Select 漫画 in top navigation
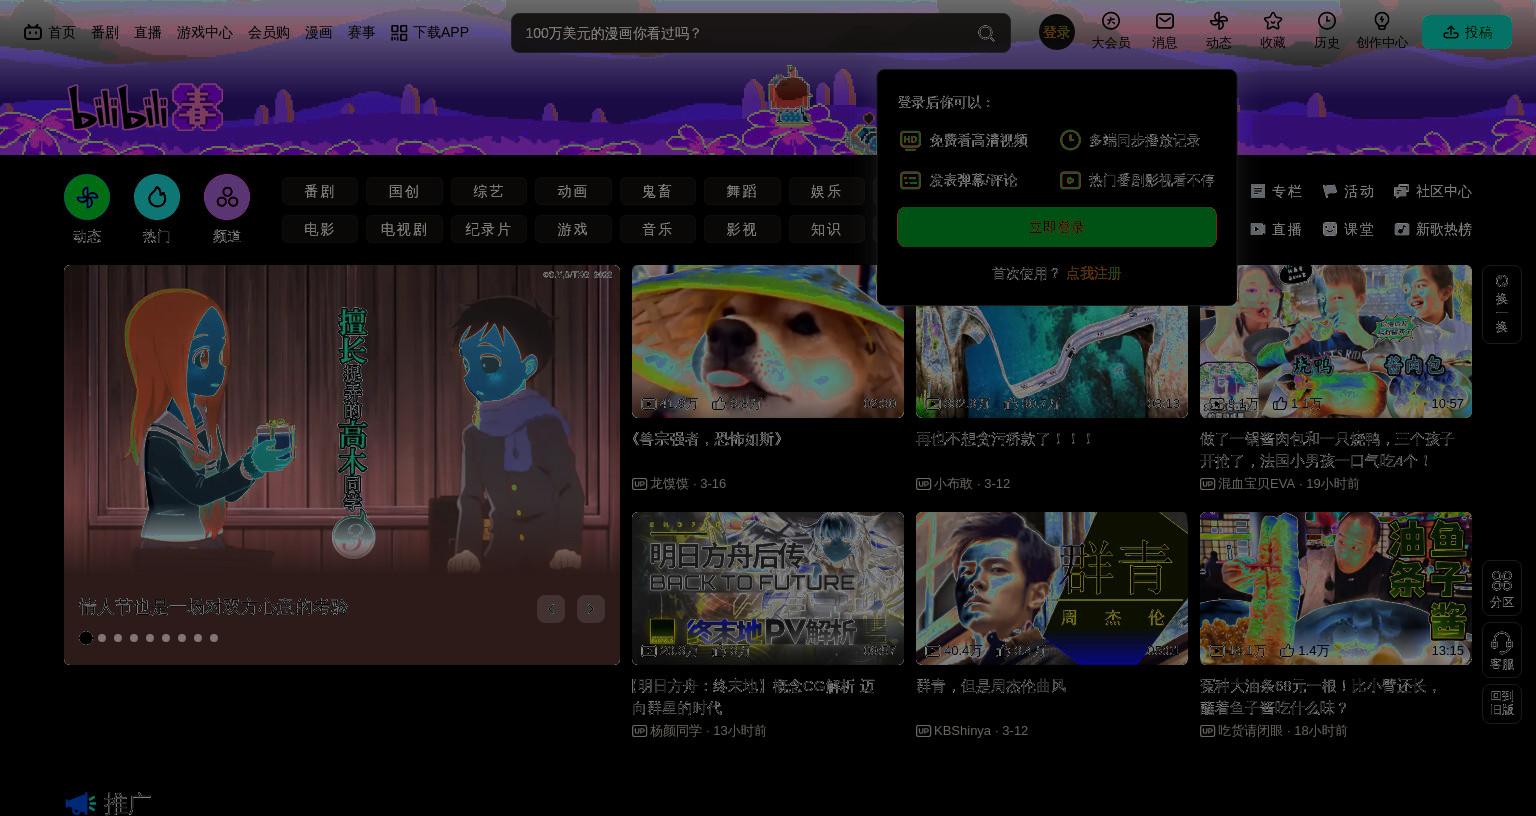1536x816 pixels. coord(319,33)
